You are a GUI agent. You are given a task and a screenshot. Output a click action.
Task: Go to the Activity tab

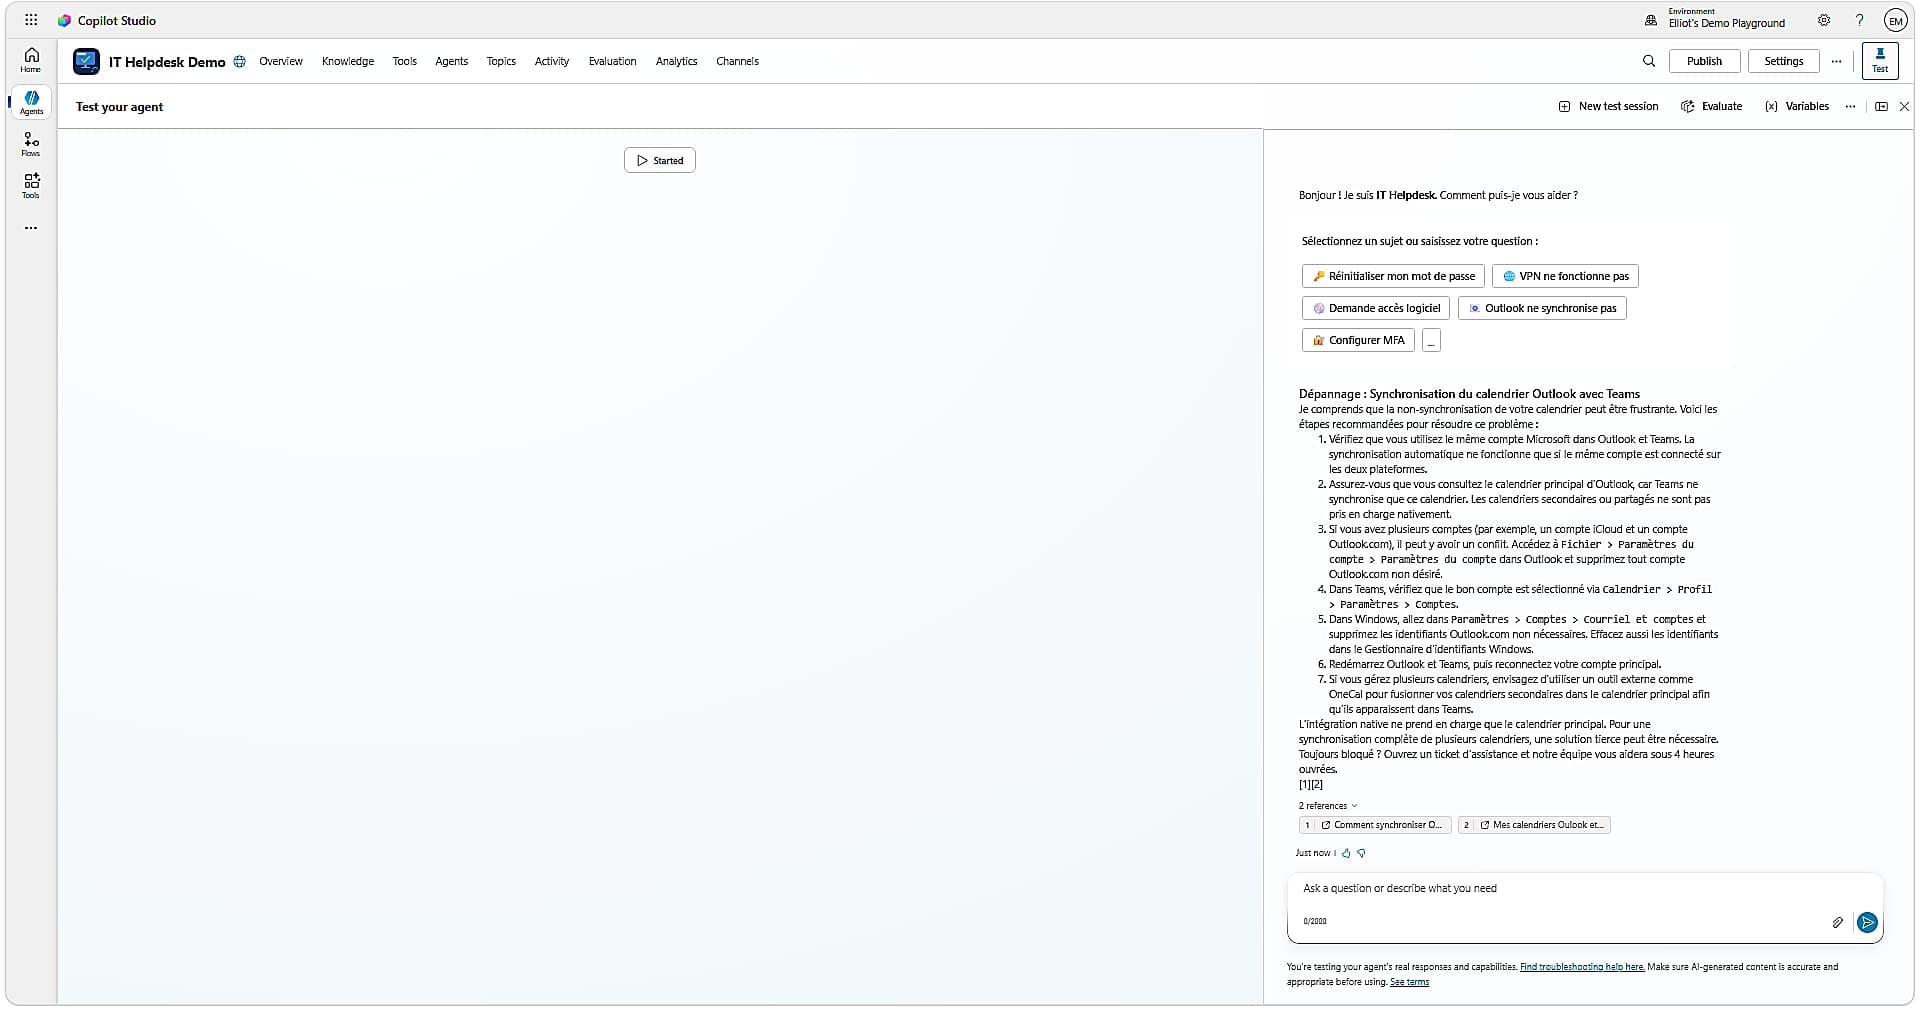tap(552, 61)
